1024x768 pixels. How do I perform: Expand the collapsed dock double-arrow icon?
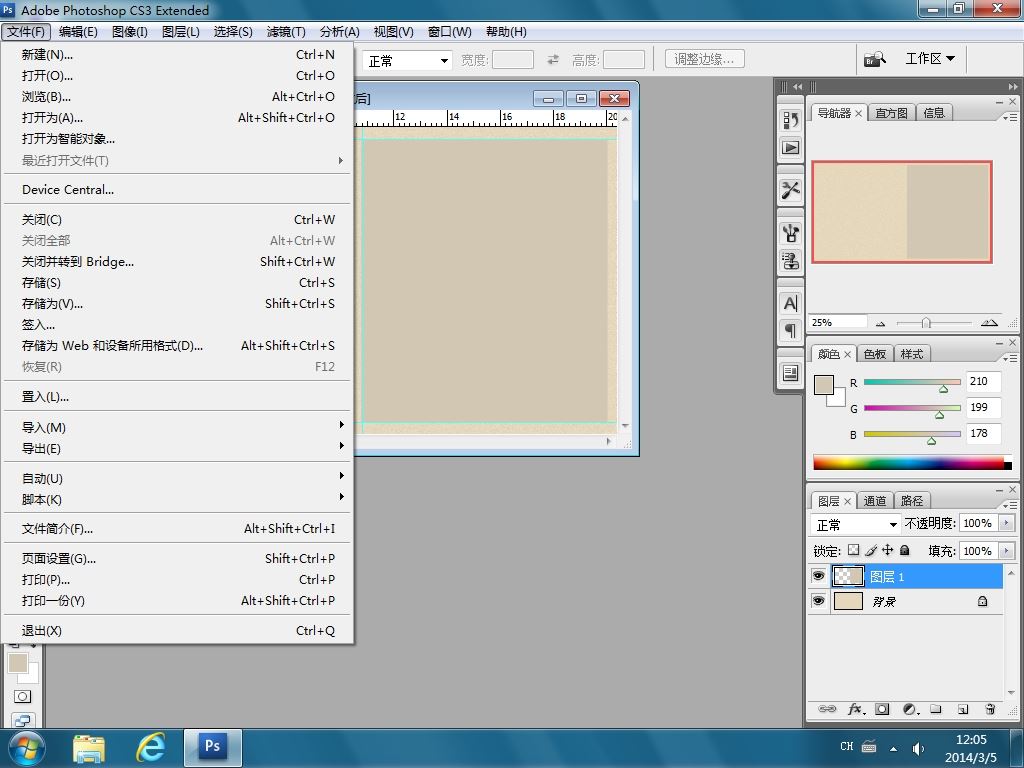[x=797, y=86]
